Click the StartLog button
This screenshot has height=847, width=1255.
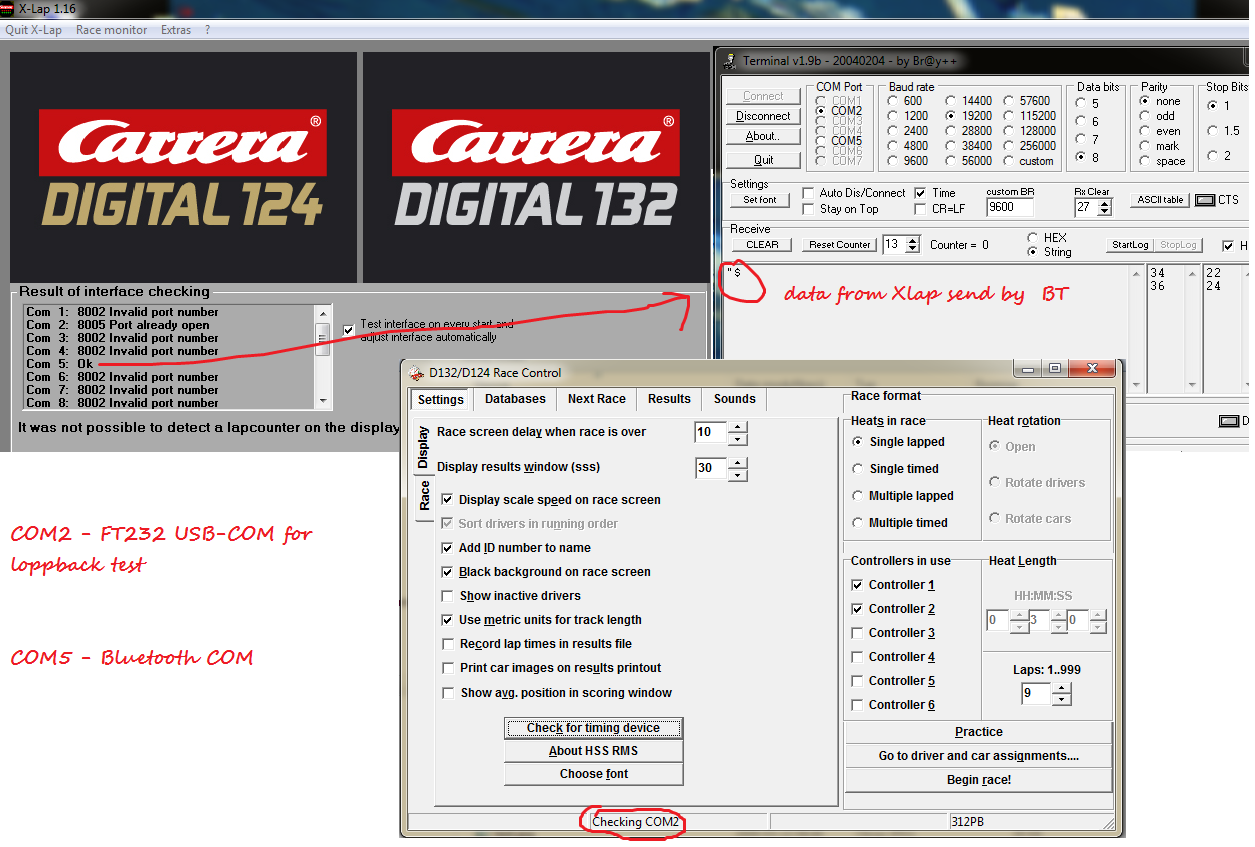pyautogui.click(x=1130, y=245)
